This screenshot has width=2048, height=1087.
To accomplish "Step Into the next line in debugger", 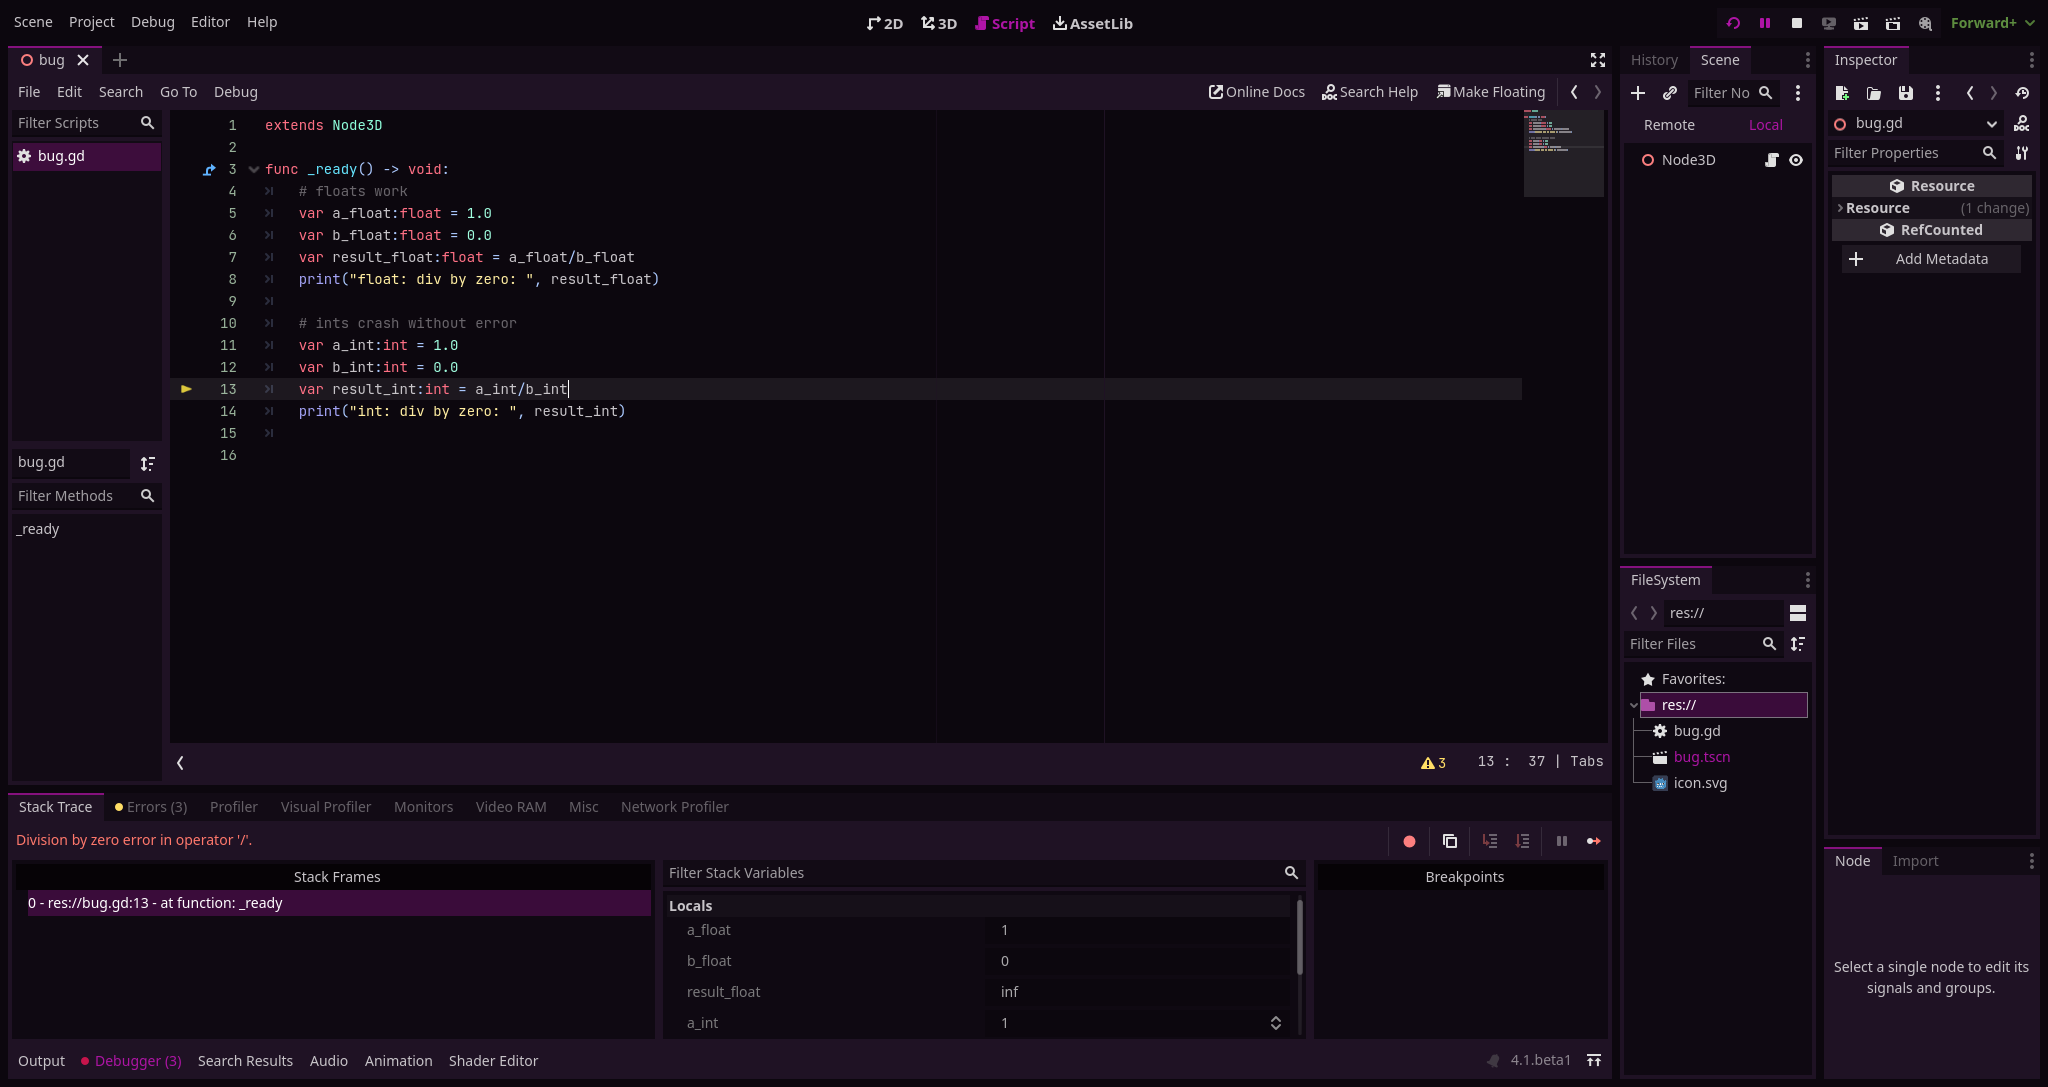I will click(1490, 841).
